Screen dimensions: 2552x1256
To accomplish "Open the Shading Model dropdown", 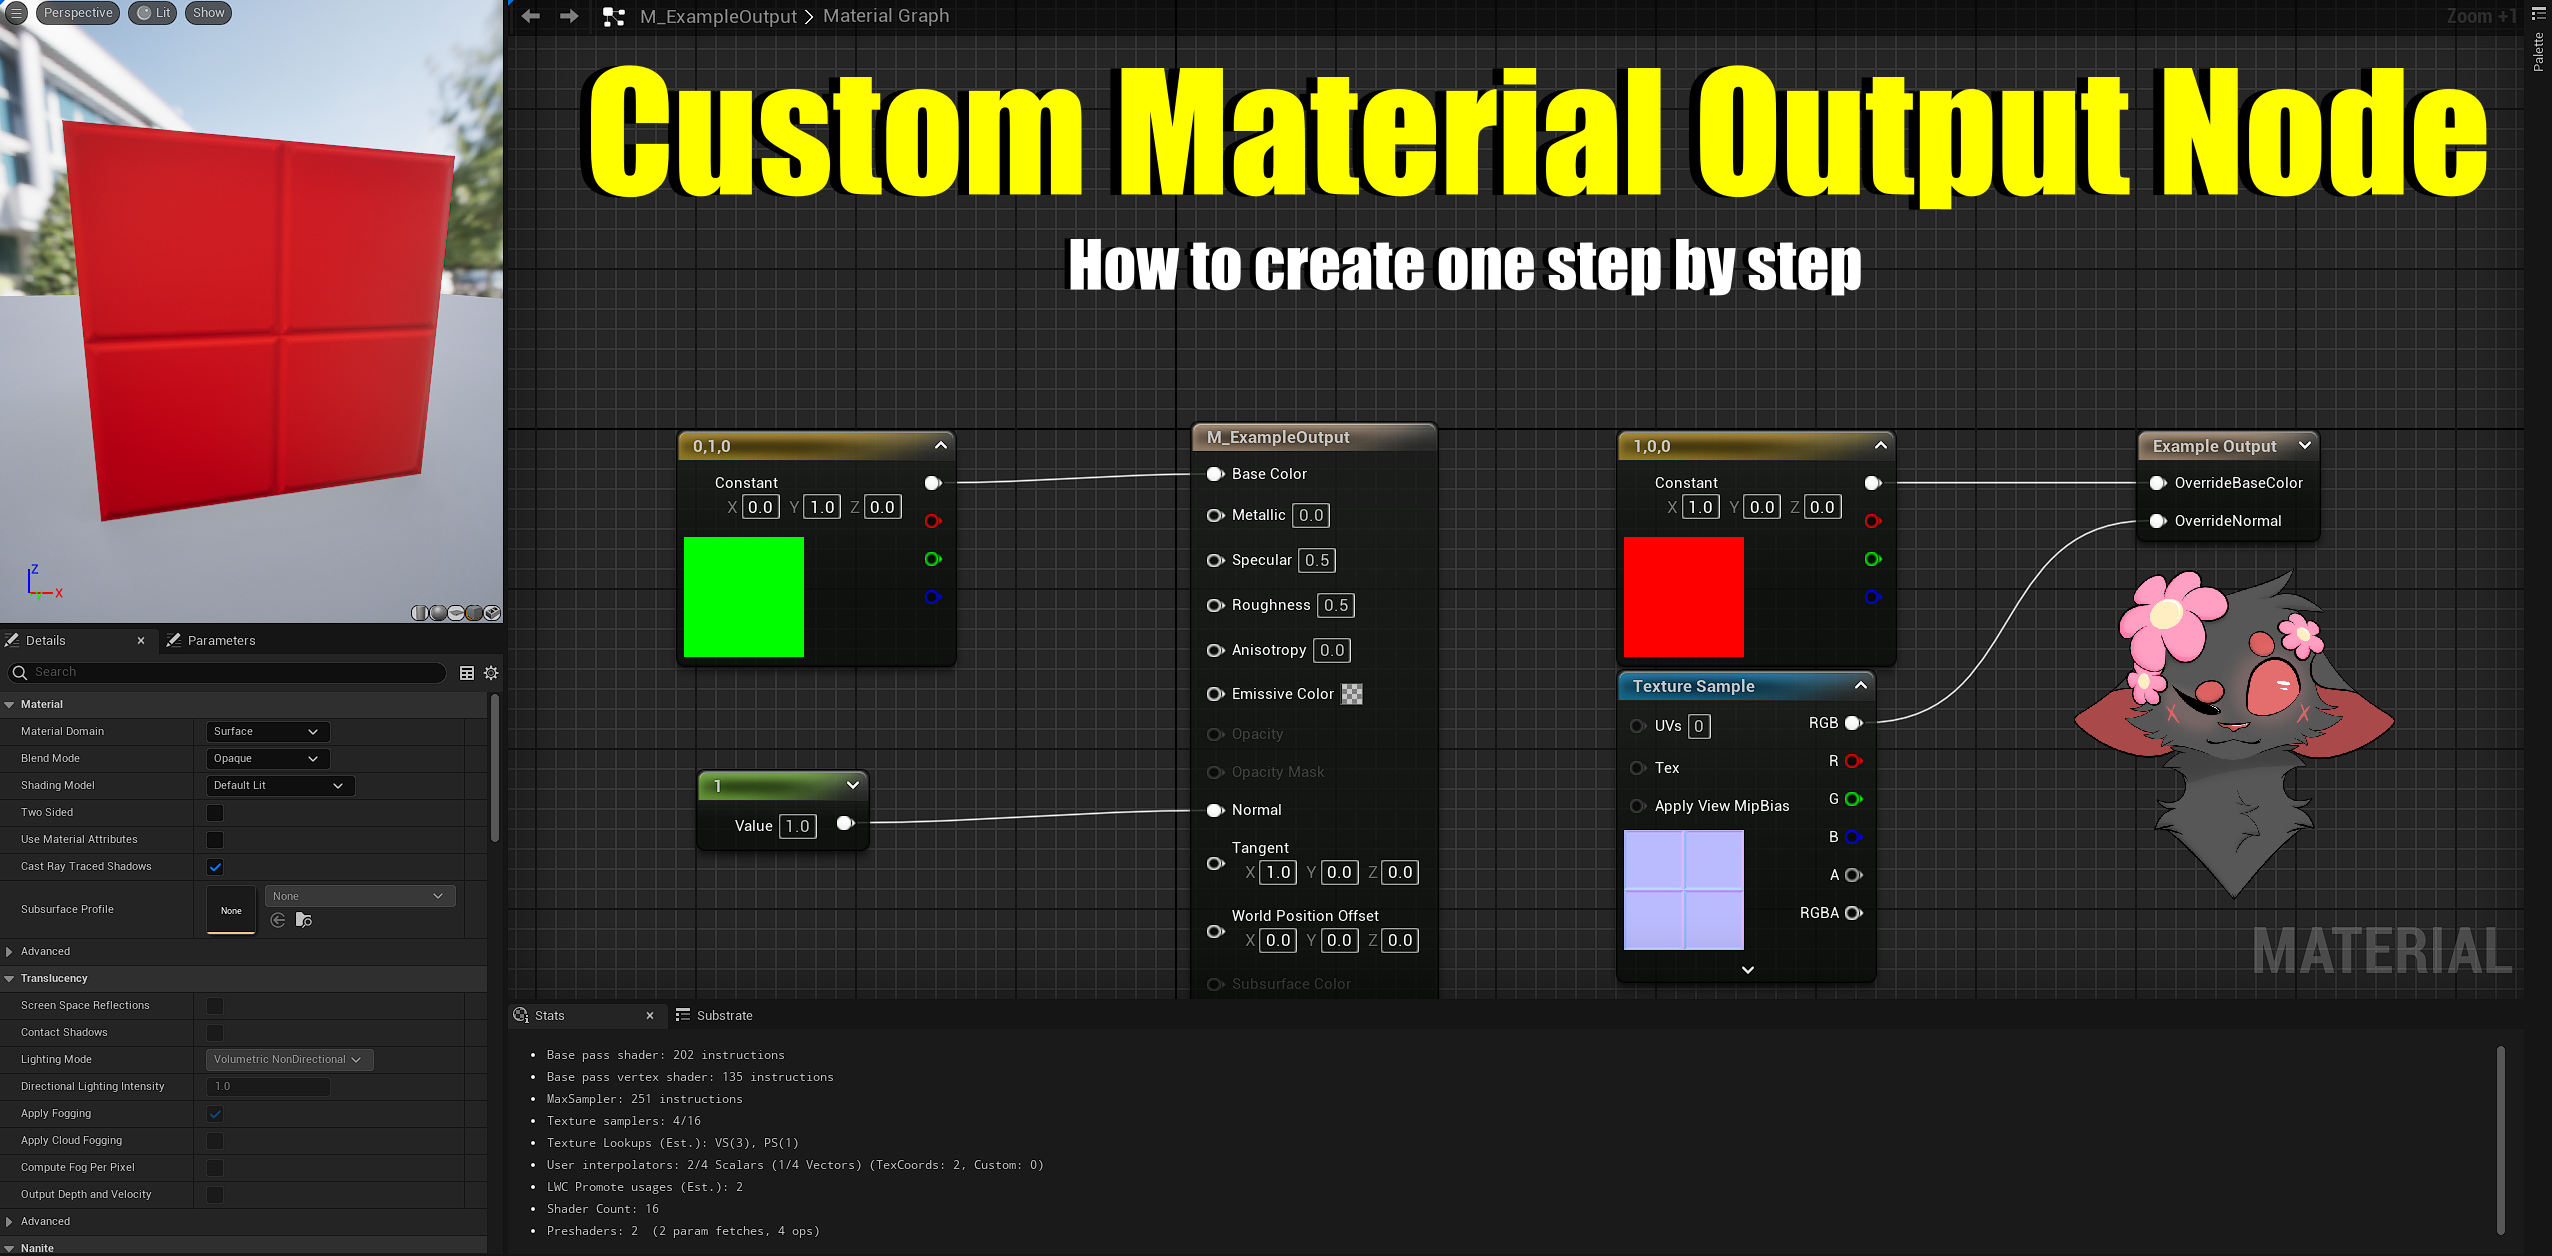I will [x=279, y=786].
